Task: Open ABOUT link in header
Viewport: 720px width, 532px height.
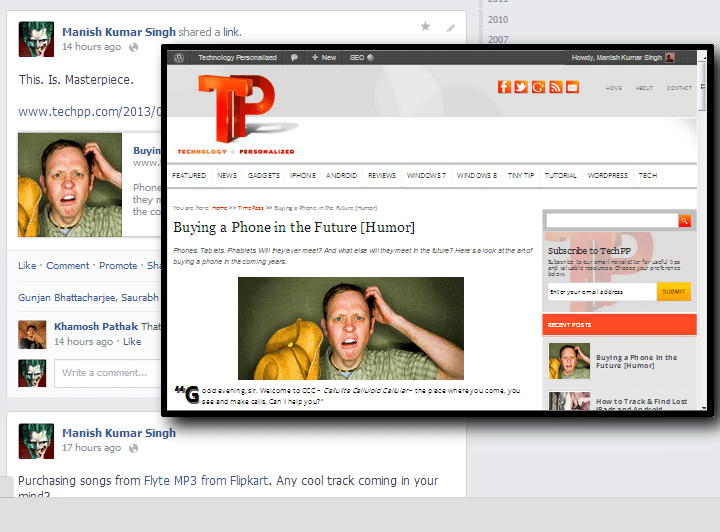Action: tap(644, 88)
